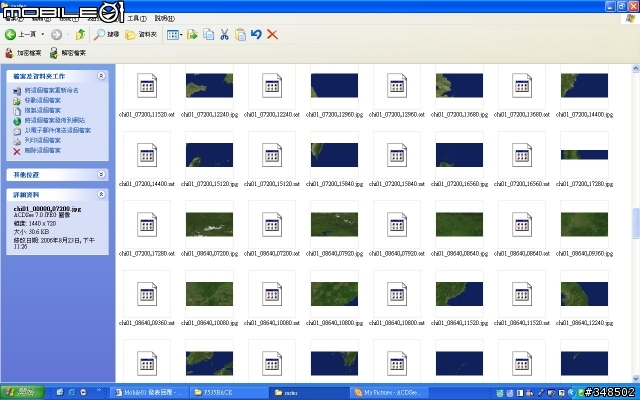Select the chi01_08640,09360 .set file icon

click(147, 294)
